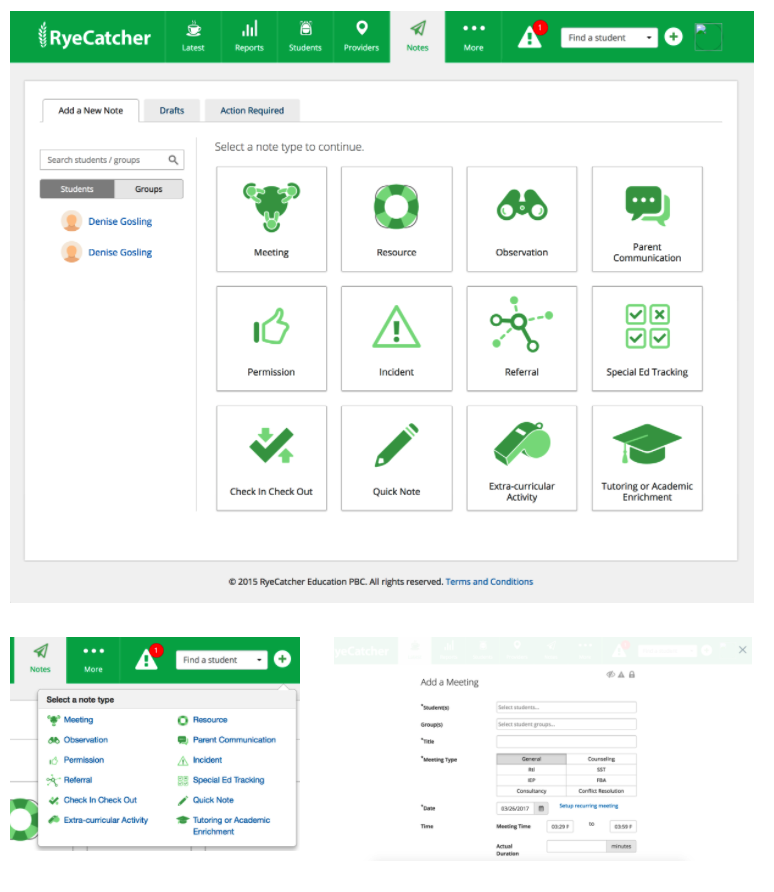The image size is (774, 892).
Task: Click the RyeCatcher logo
Action: 94,37
